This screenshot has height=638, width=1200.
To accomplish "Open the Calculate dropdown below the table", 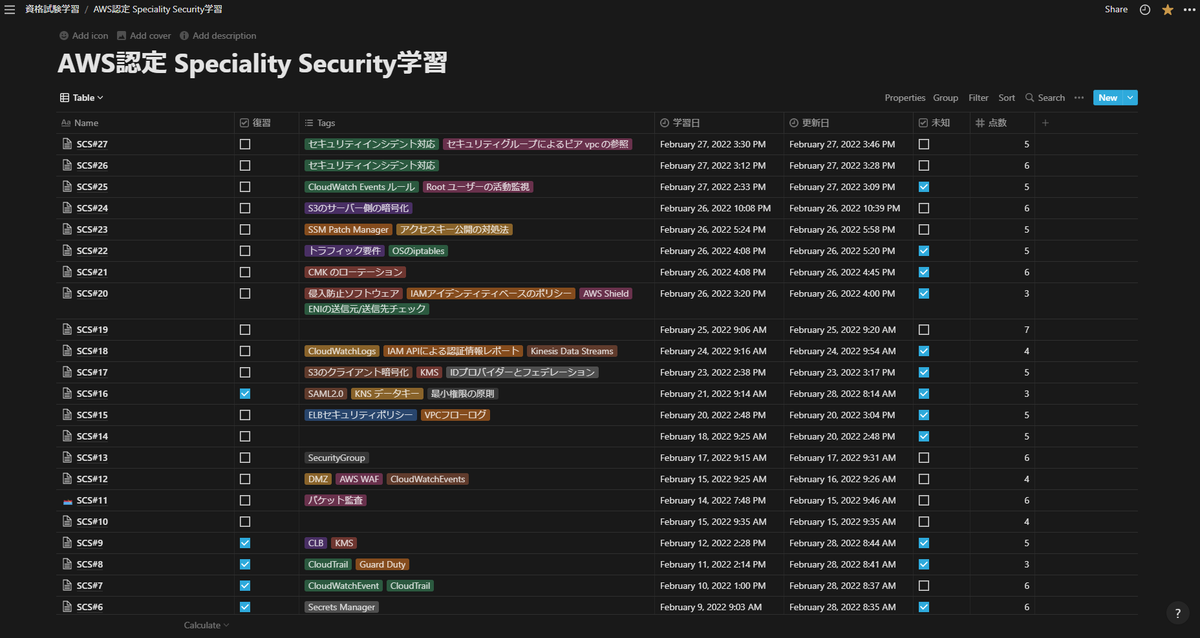I will pyautogui.click(x=206, y=625).
